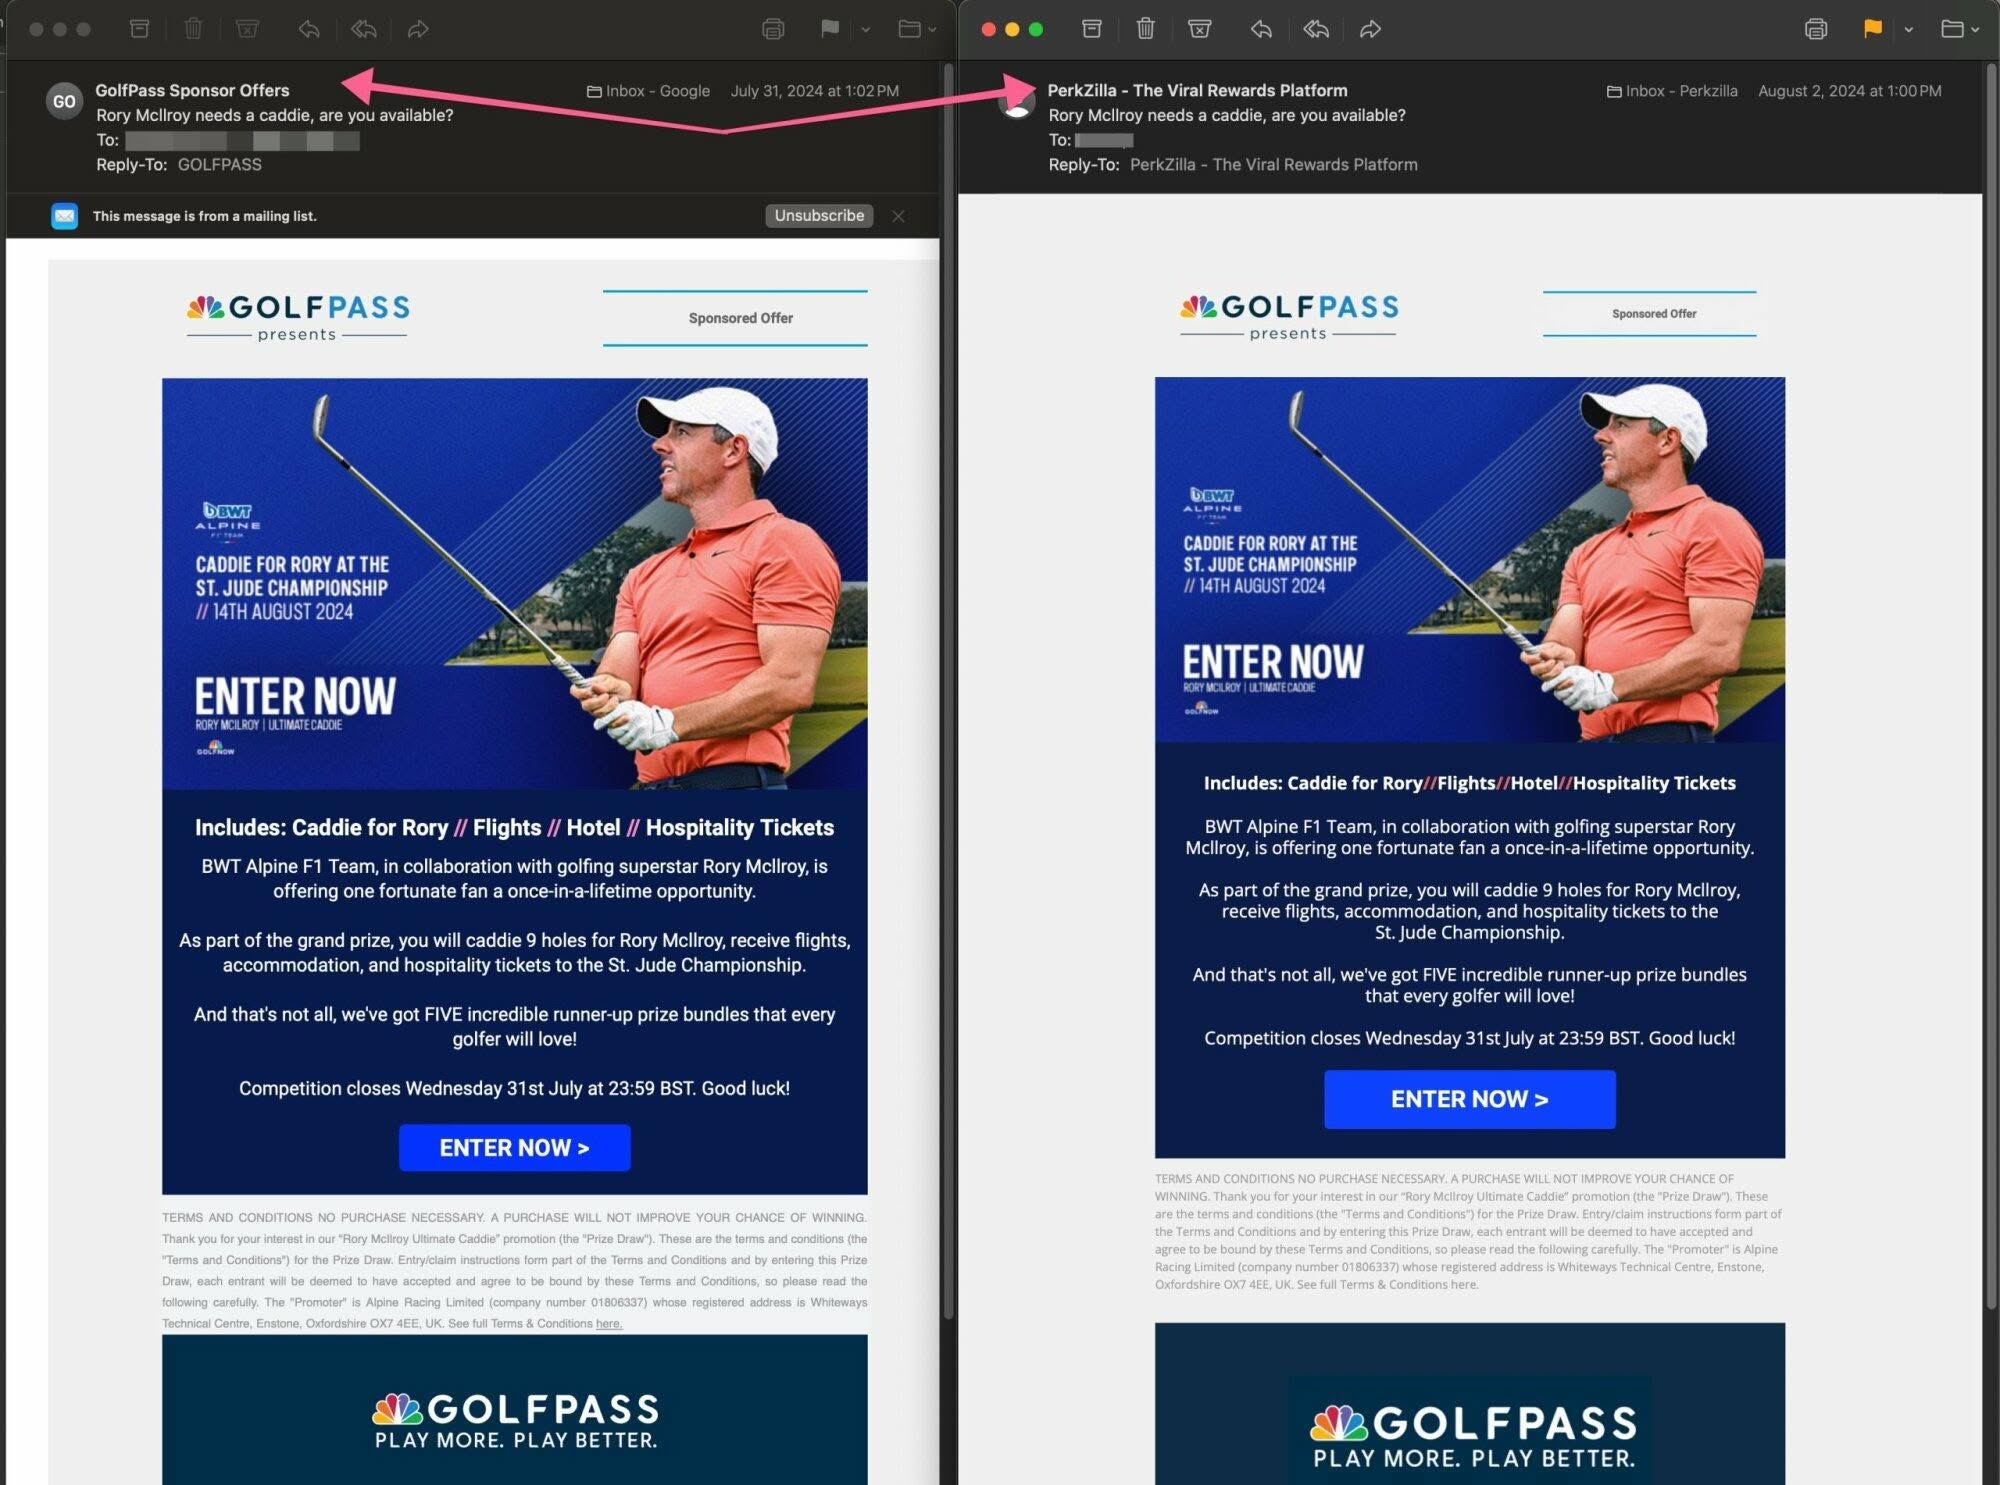Toggle flag on the GolfPass email
This screenshot has height=1485, width=2000.
point(829,29)
